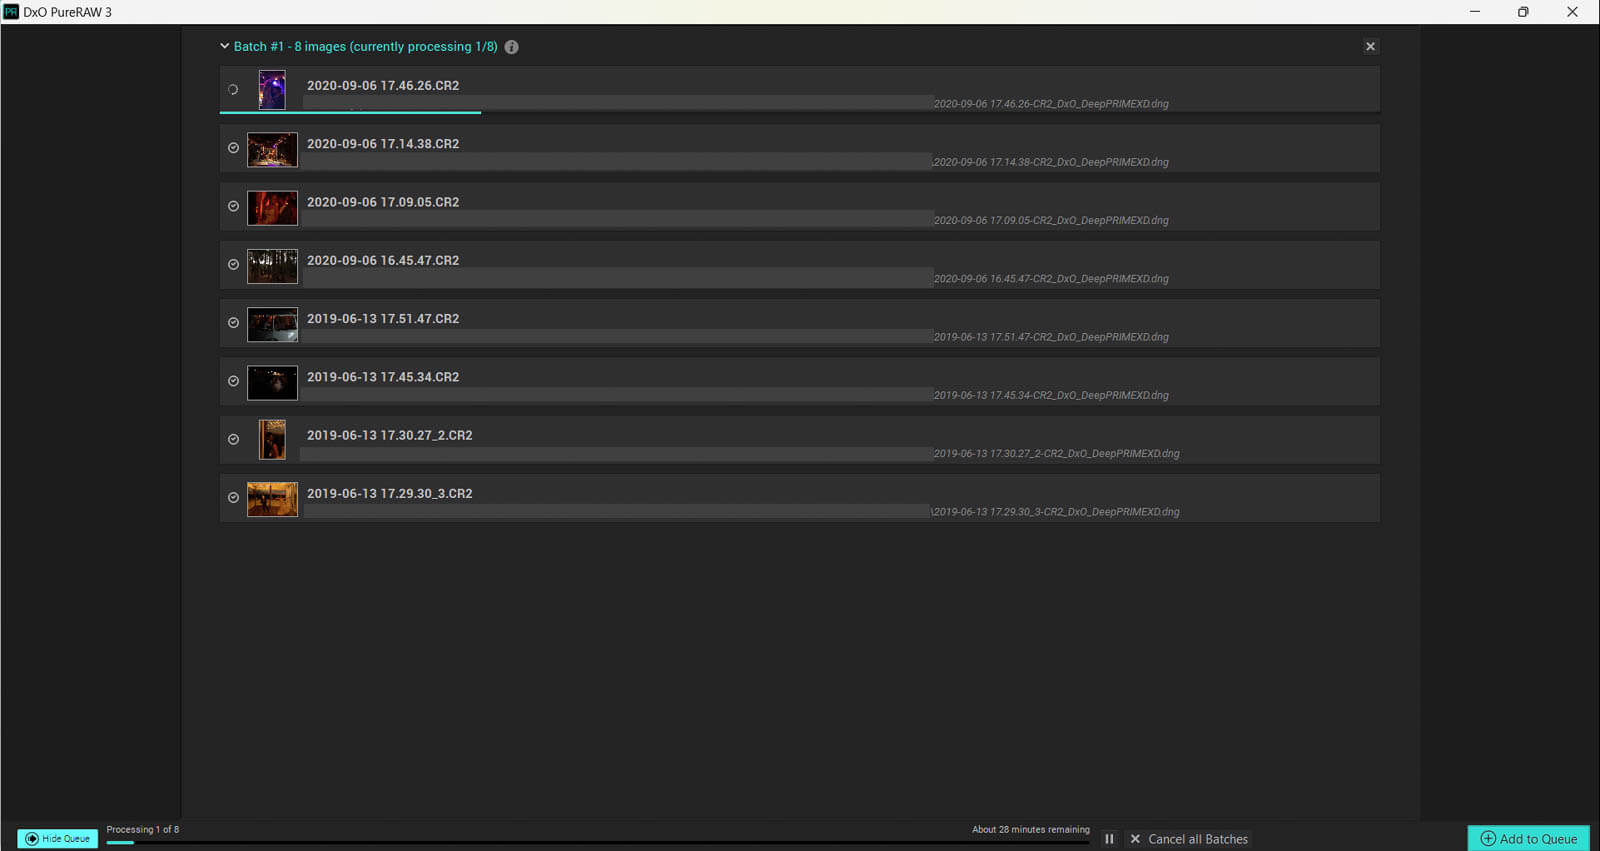Close Batch #1 with the X icon
Screen dimensions: 1600x851
1370,47
